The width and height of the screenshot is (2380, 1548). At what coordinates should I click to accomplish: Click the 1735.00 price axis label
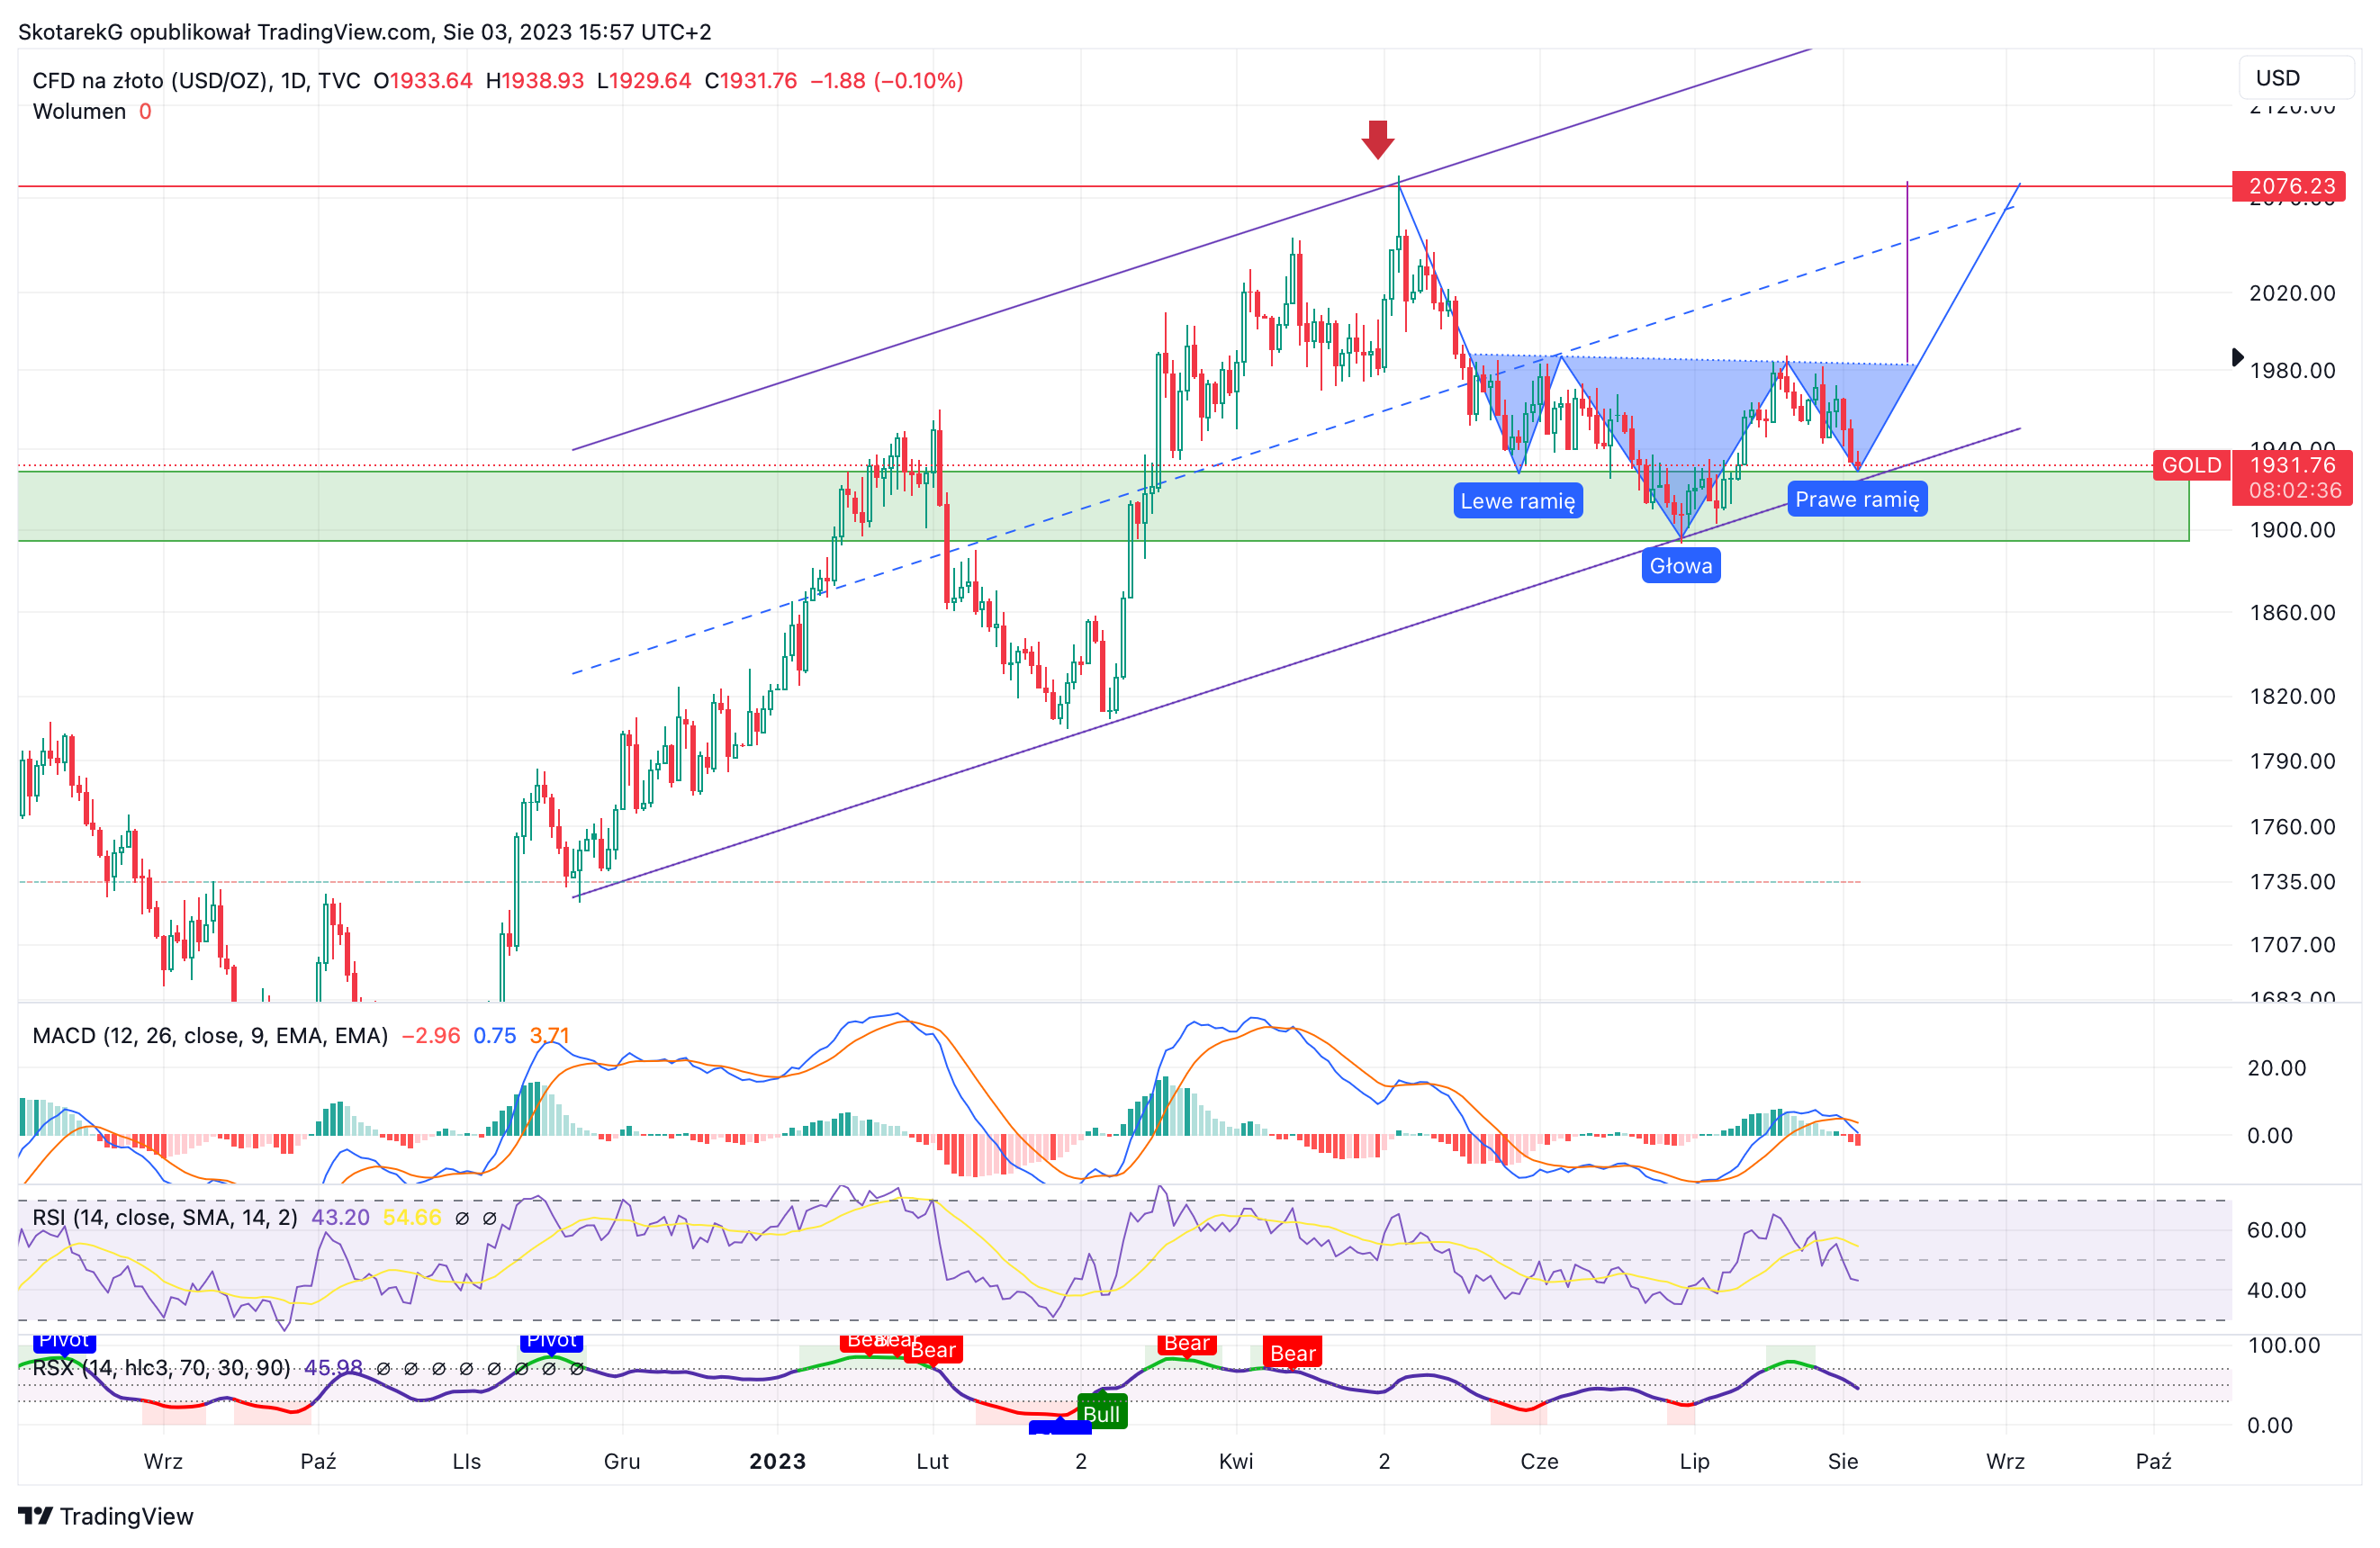pyautogui.click(x=2292, y=881)
